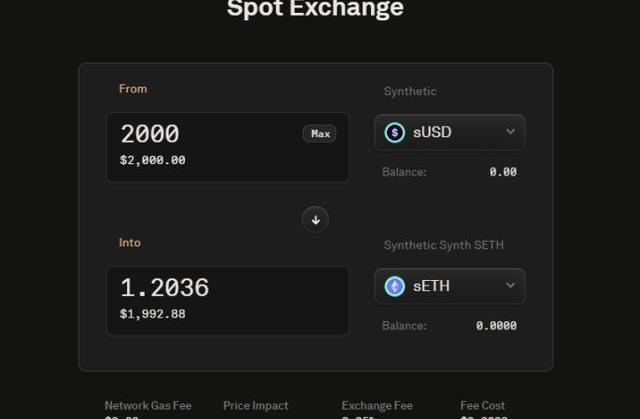
Task: Click the Synthetic Synth SETH label
Action: click(445, 246)
